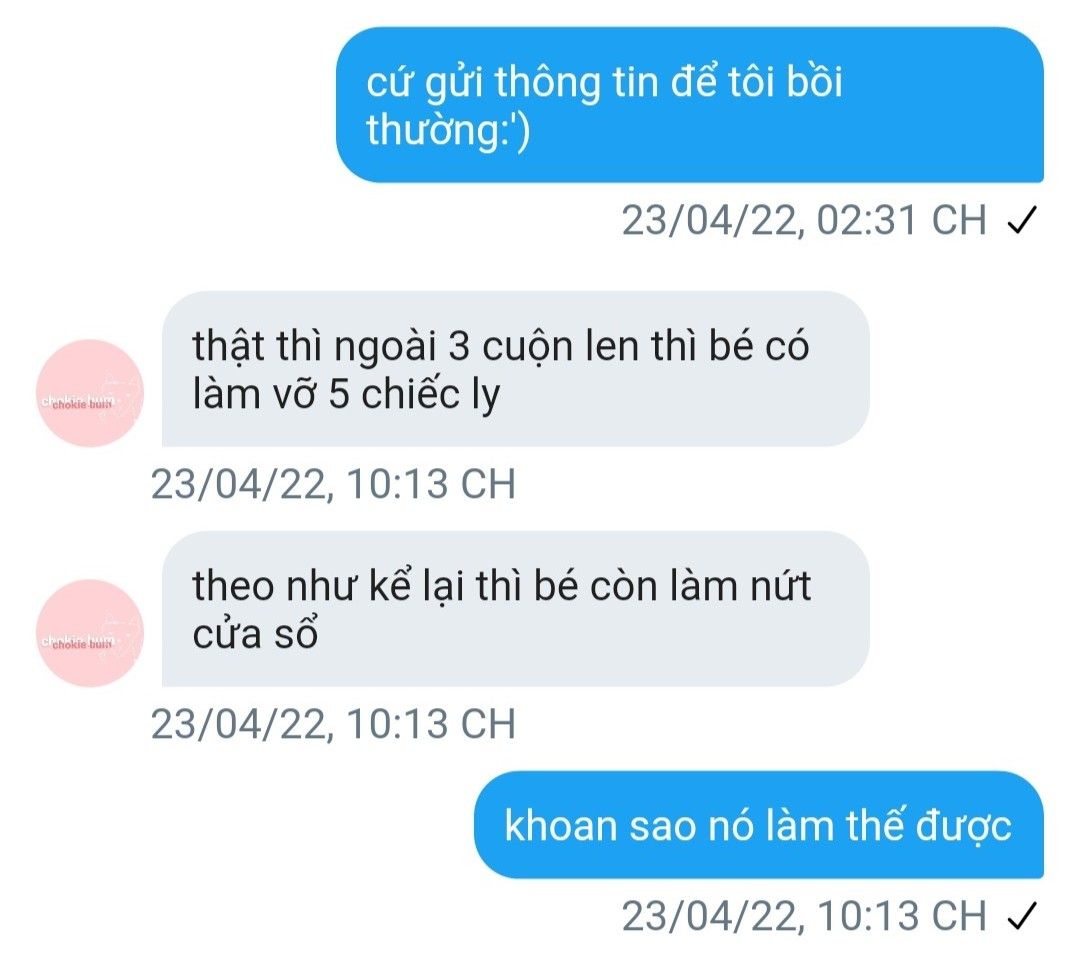Click the checkmark next to 02:31 CH

(1022, 220)
